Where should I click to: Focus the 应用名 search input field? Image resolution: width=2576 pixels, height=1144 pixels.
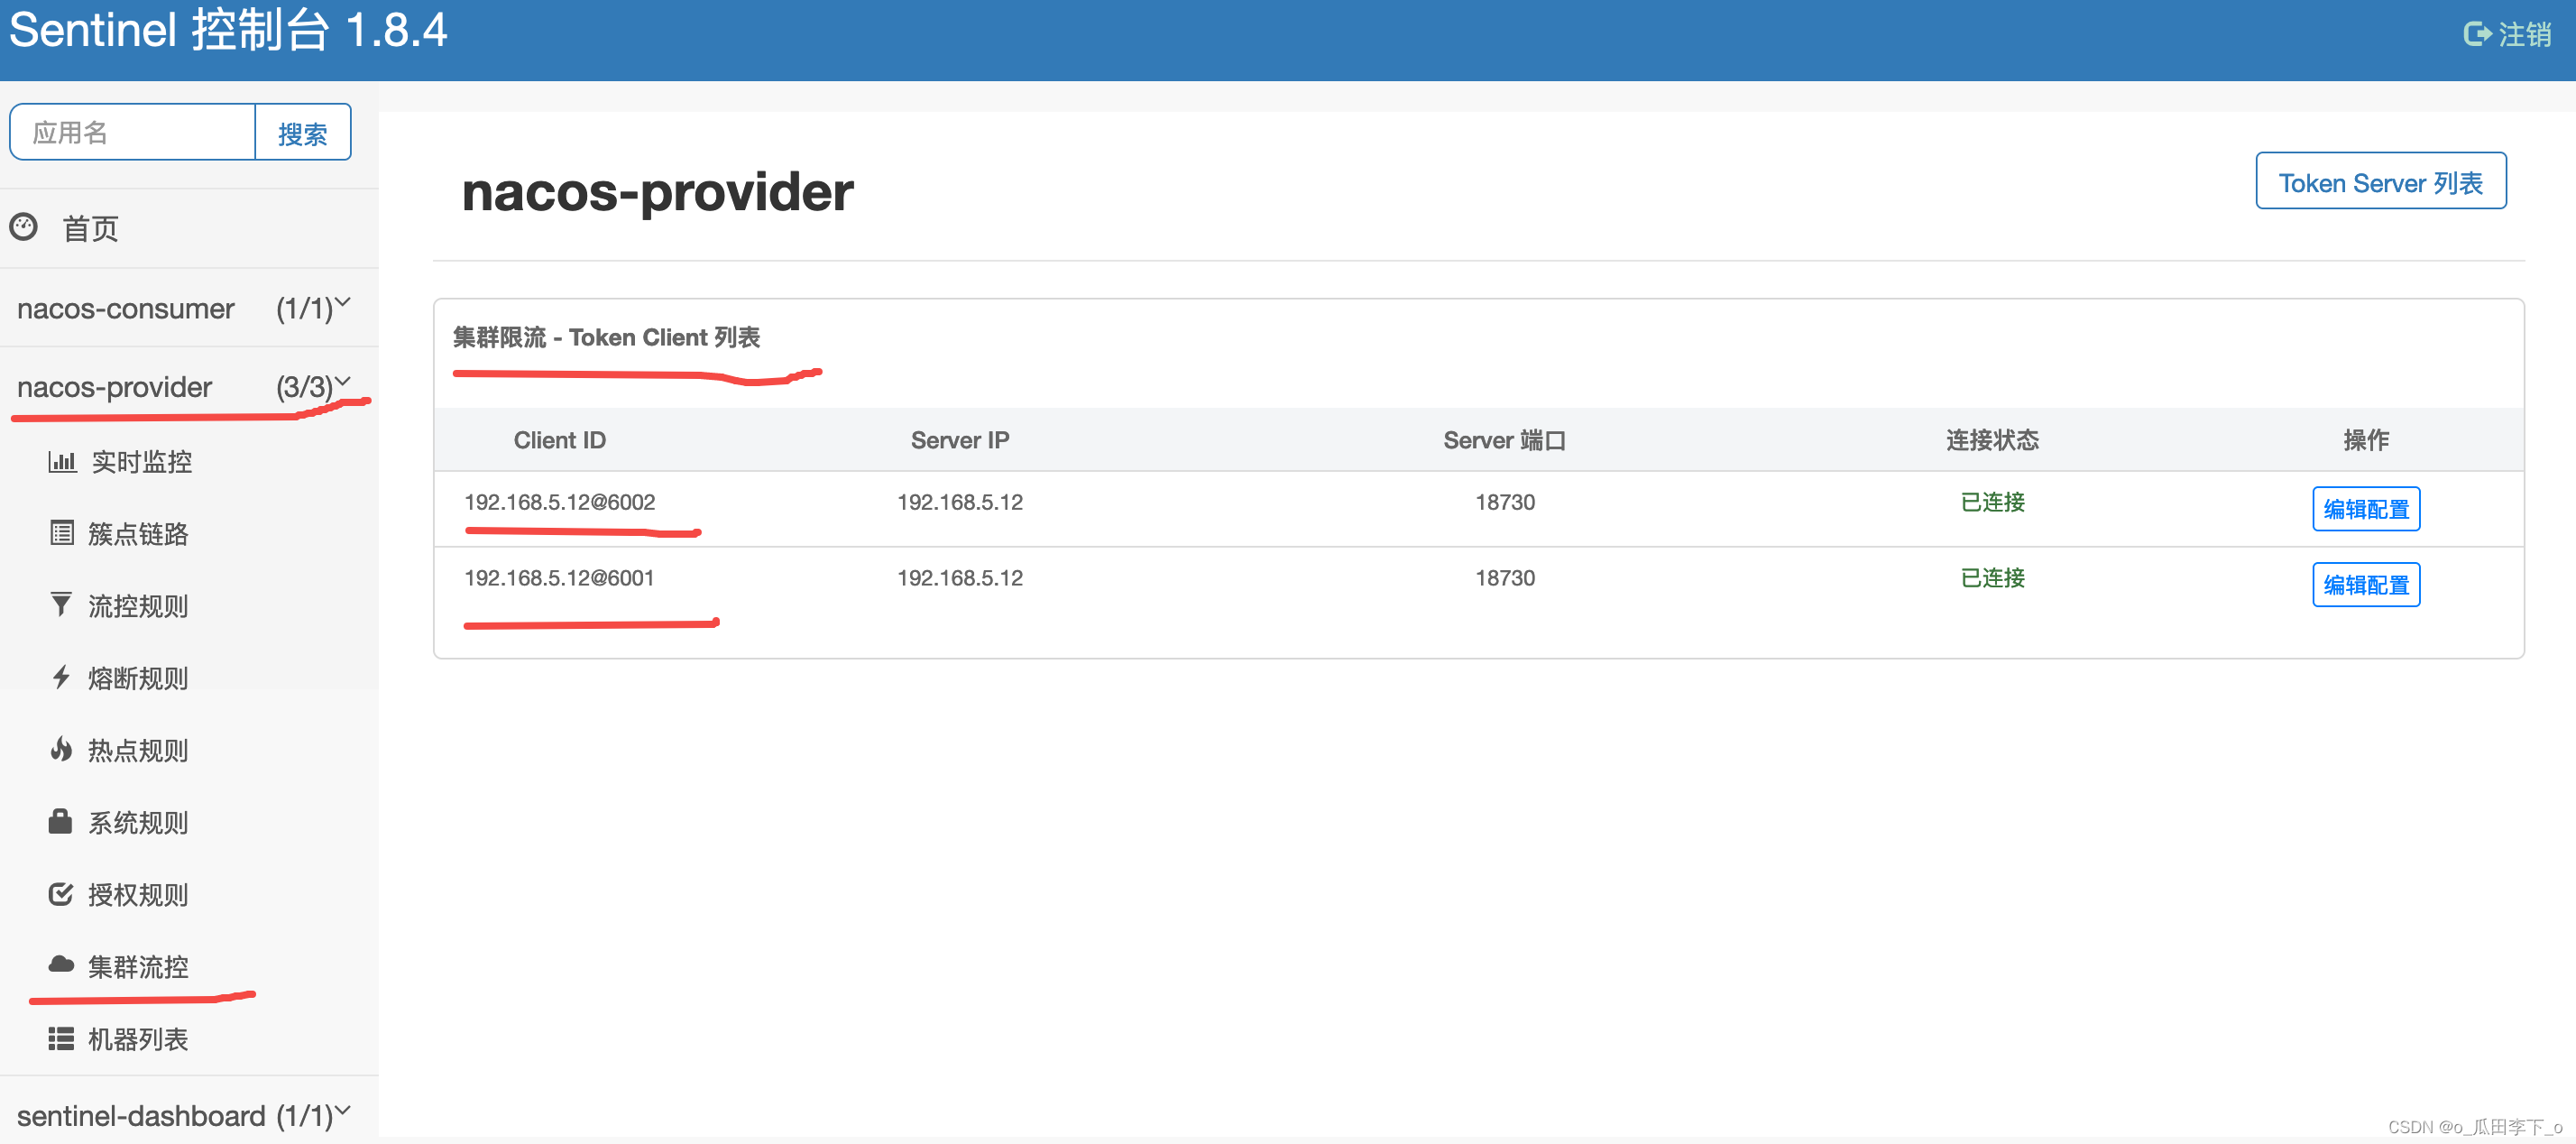[133, 132]
